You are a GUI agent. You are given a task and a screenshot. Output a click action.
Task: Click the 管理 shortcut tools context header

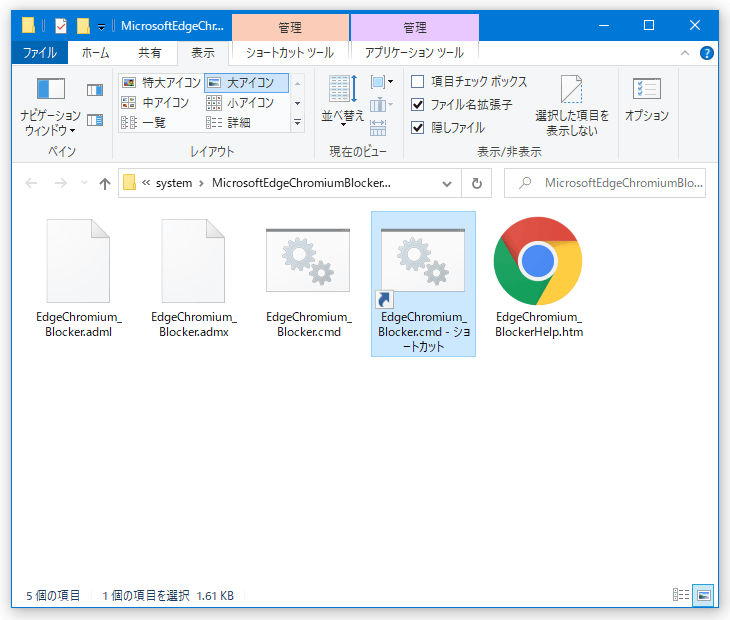(x=290, y=27)
